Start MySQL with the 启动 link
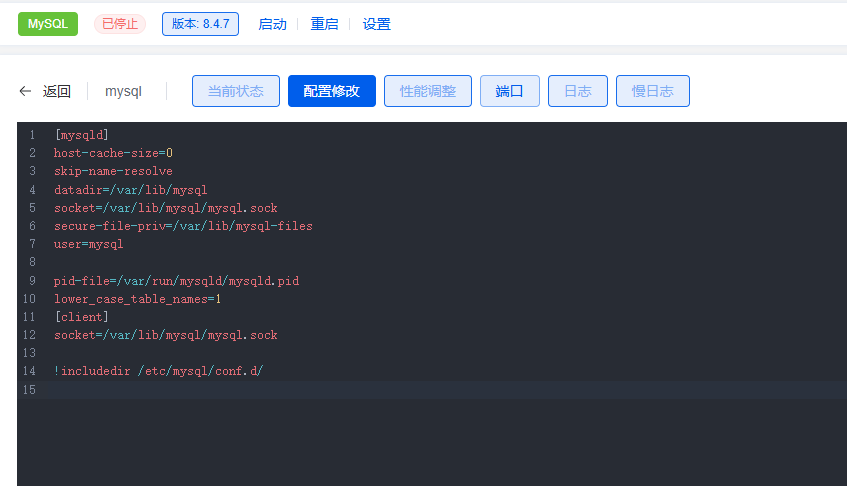Screen dimensions: 847x486 [x=272, y=24]
